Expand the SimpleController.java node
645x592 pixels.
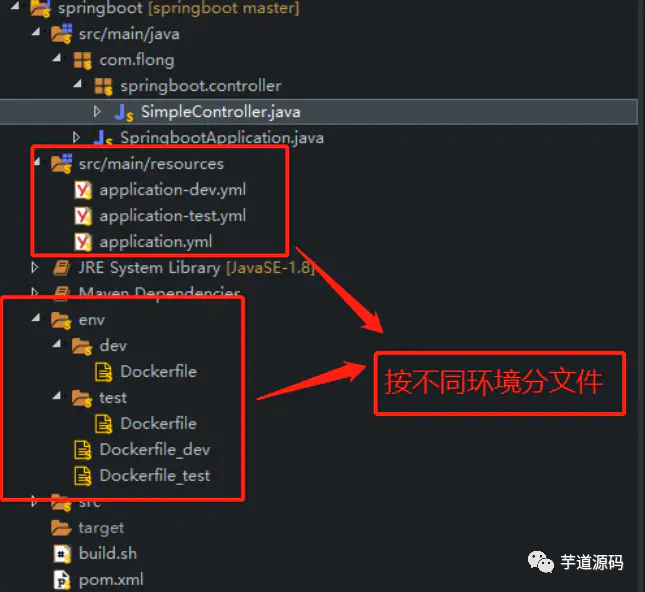coord(97,111)
